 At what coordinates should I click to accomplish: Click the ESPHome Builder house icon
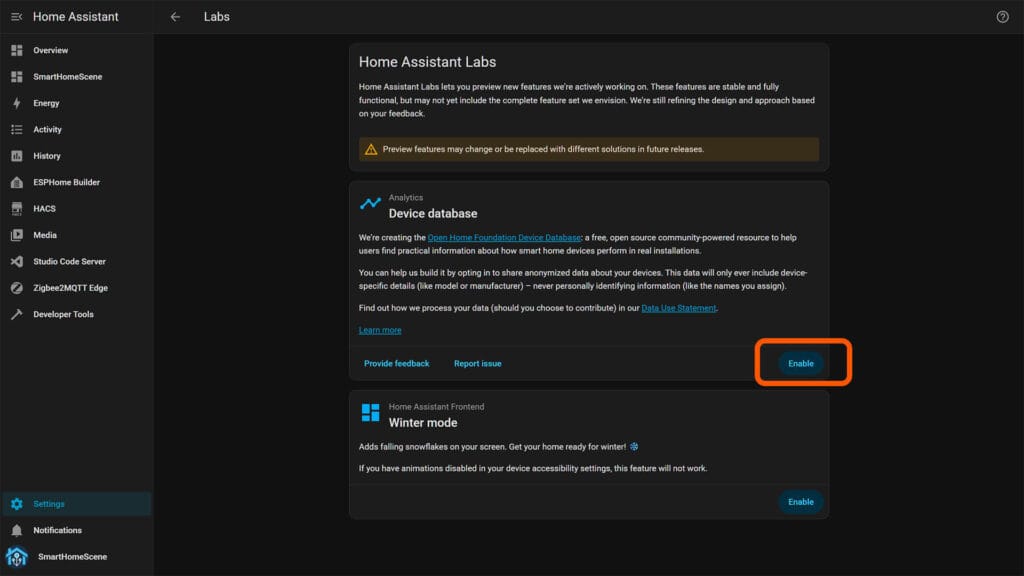pyautogui.click(x=17, y=182)
